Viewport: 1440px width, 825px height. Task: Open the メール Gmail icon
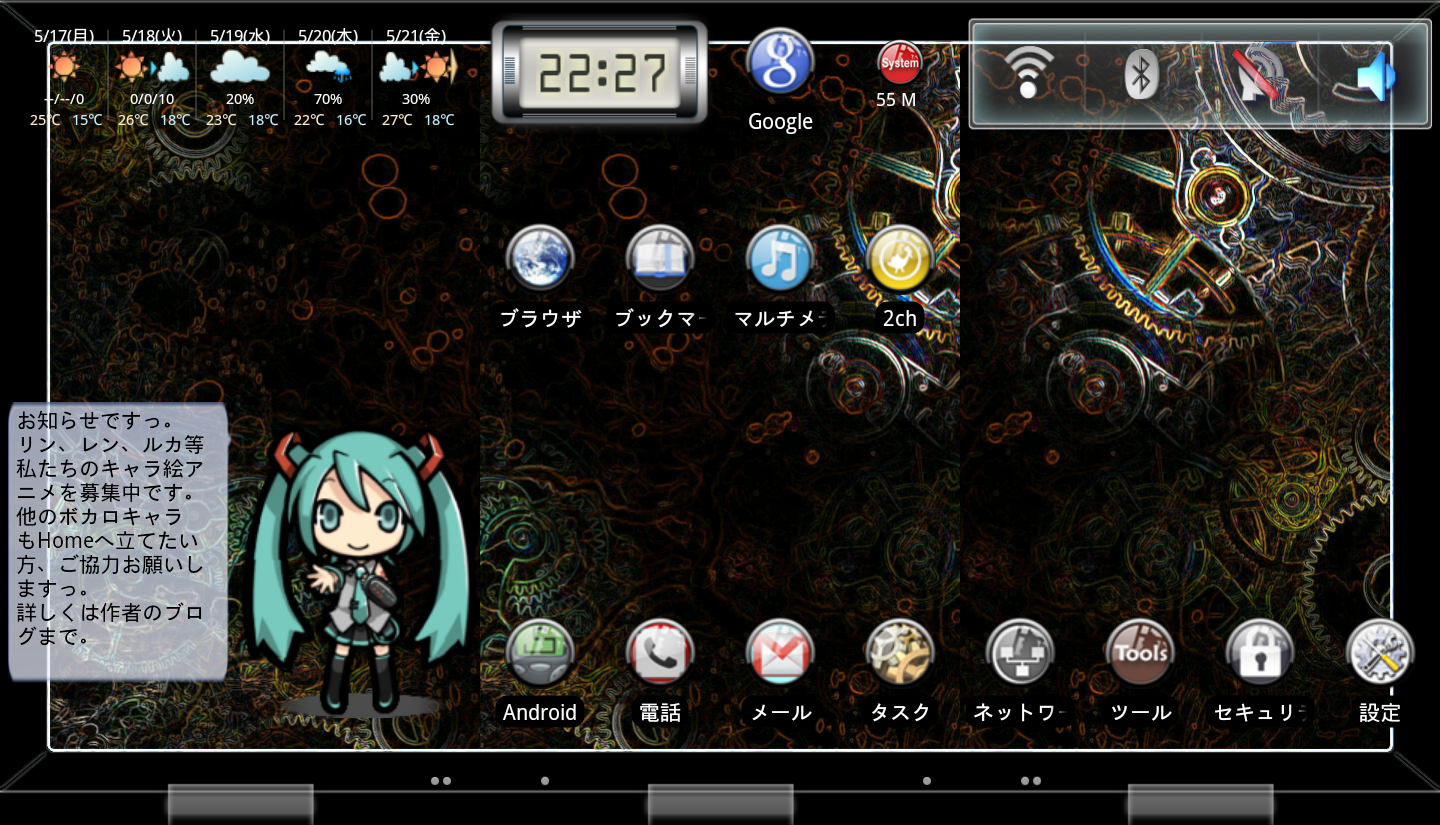[780, 653]
